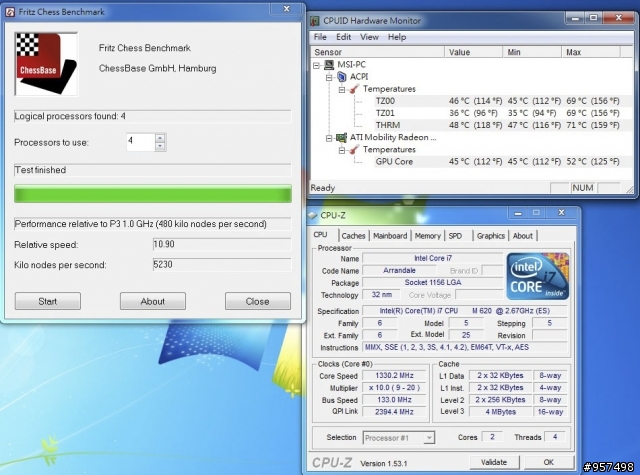
Task: Collapse the ATI Mobility Radeon node
Action: [x=329, y=138]
